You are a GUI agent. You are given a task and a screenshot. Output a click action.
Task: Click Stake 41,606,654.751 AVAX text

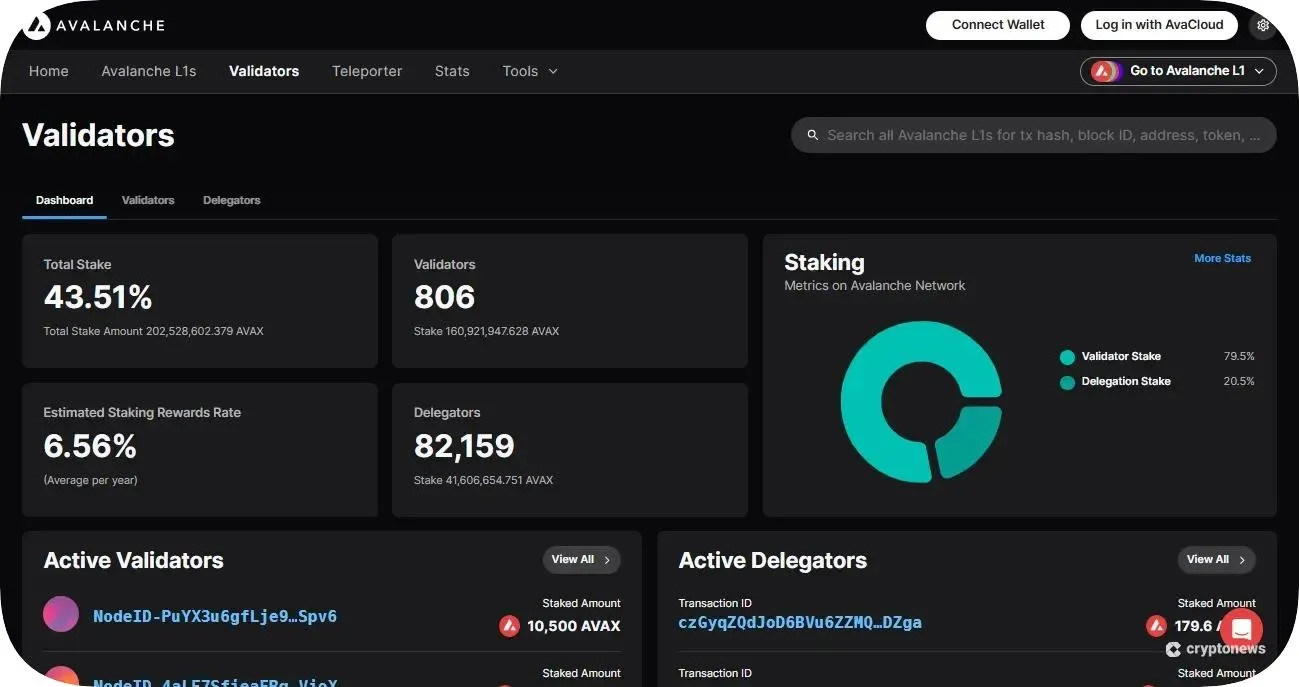[484, 480]
